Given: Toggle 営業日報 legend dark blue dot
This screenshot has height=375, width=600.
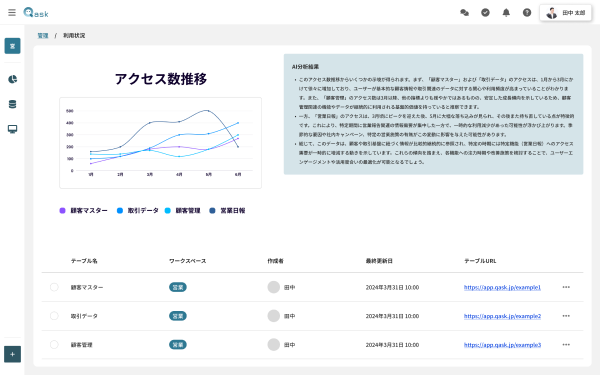Looking at the screenshot, I should coord(212,210).
